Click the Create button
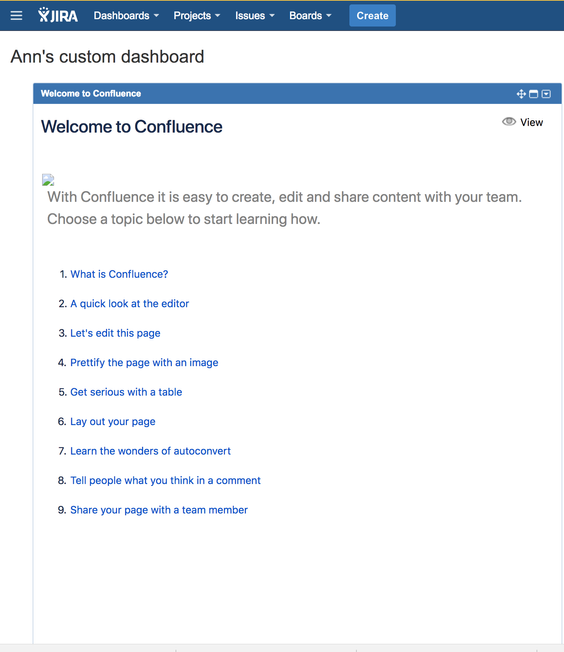The height and width of the screenshot is (652, 564). point(372,16)
